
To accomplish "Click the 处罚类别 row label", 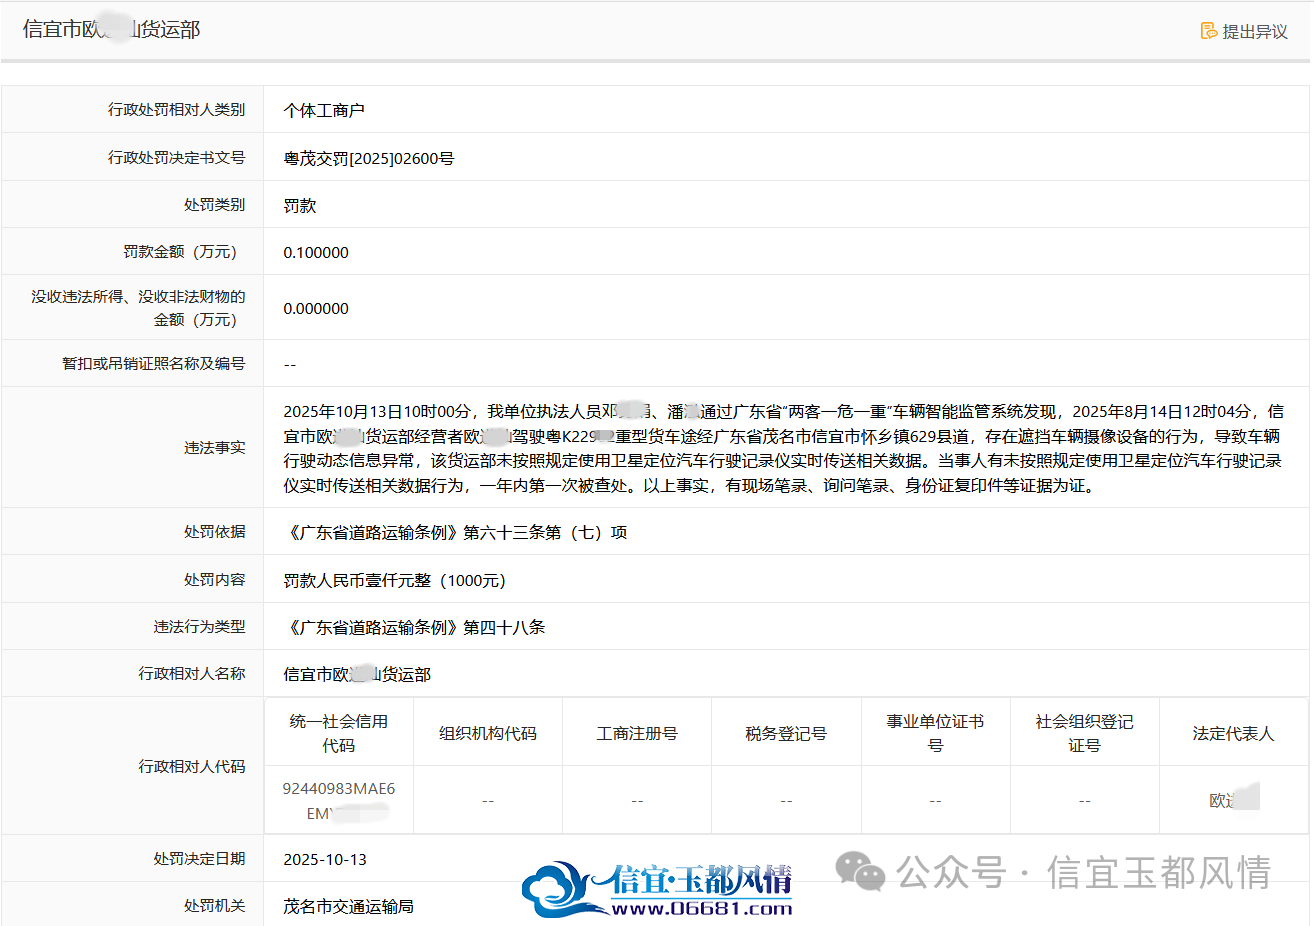I will [x=214, y=204].
